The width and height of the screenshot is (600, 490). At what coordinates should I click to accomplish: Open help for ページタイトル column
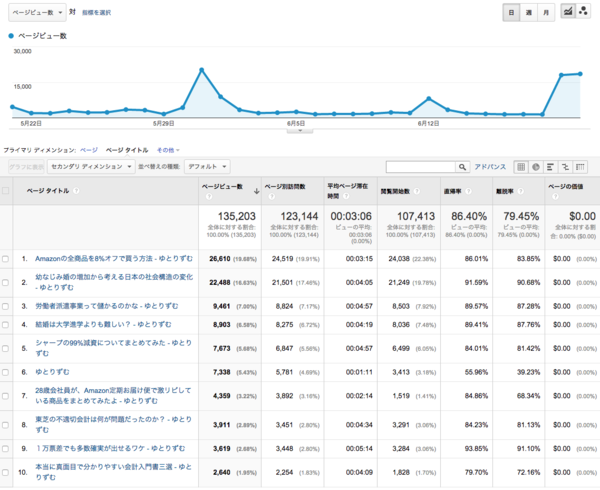(x=76, y=190)
